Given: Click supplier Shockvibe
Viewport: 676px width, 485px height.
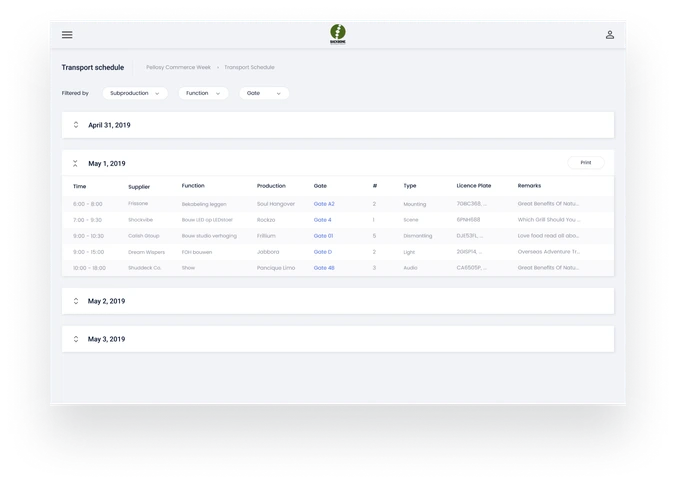Looking at the screenshot, I should tap(141, 220).
